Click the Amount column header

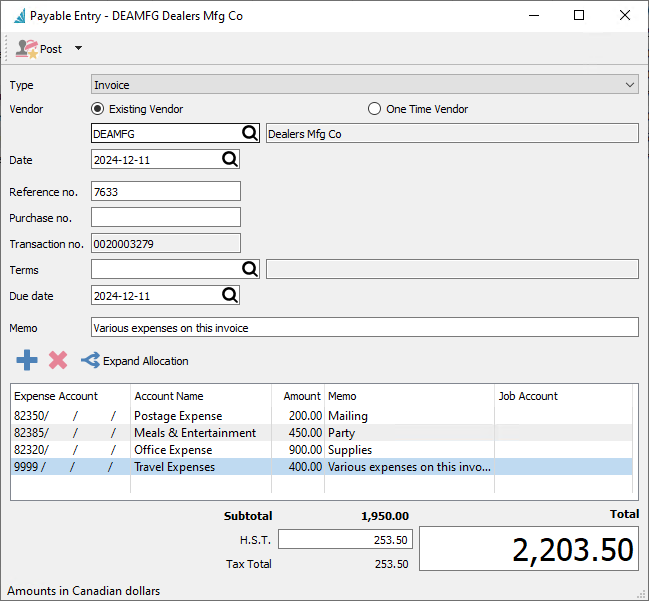point(298,396)
